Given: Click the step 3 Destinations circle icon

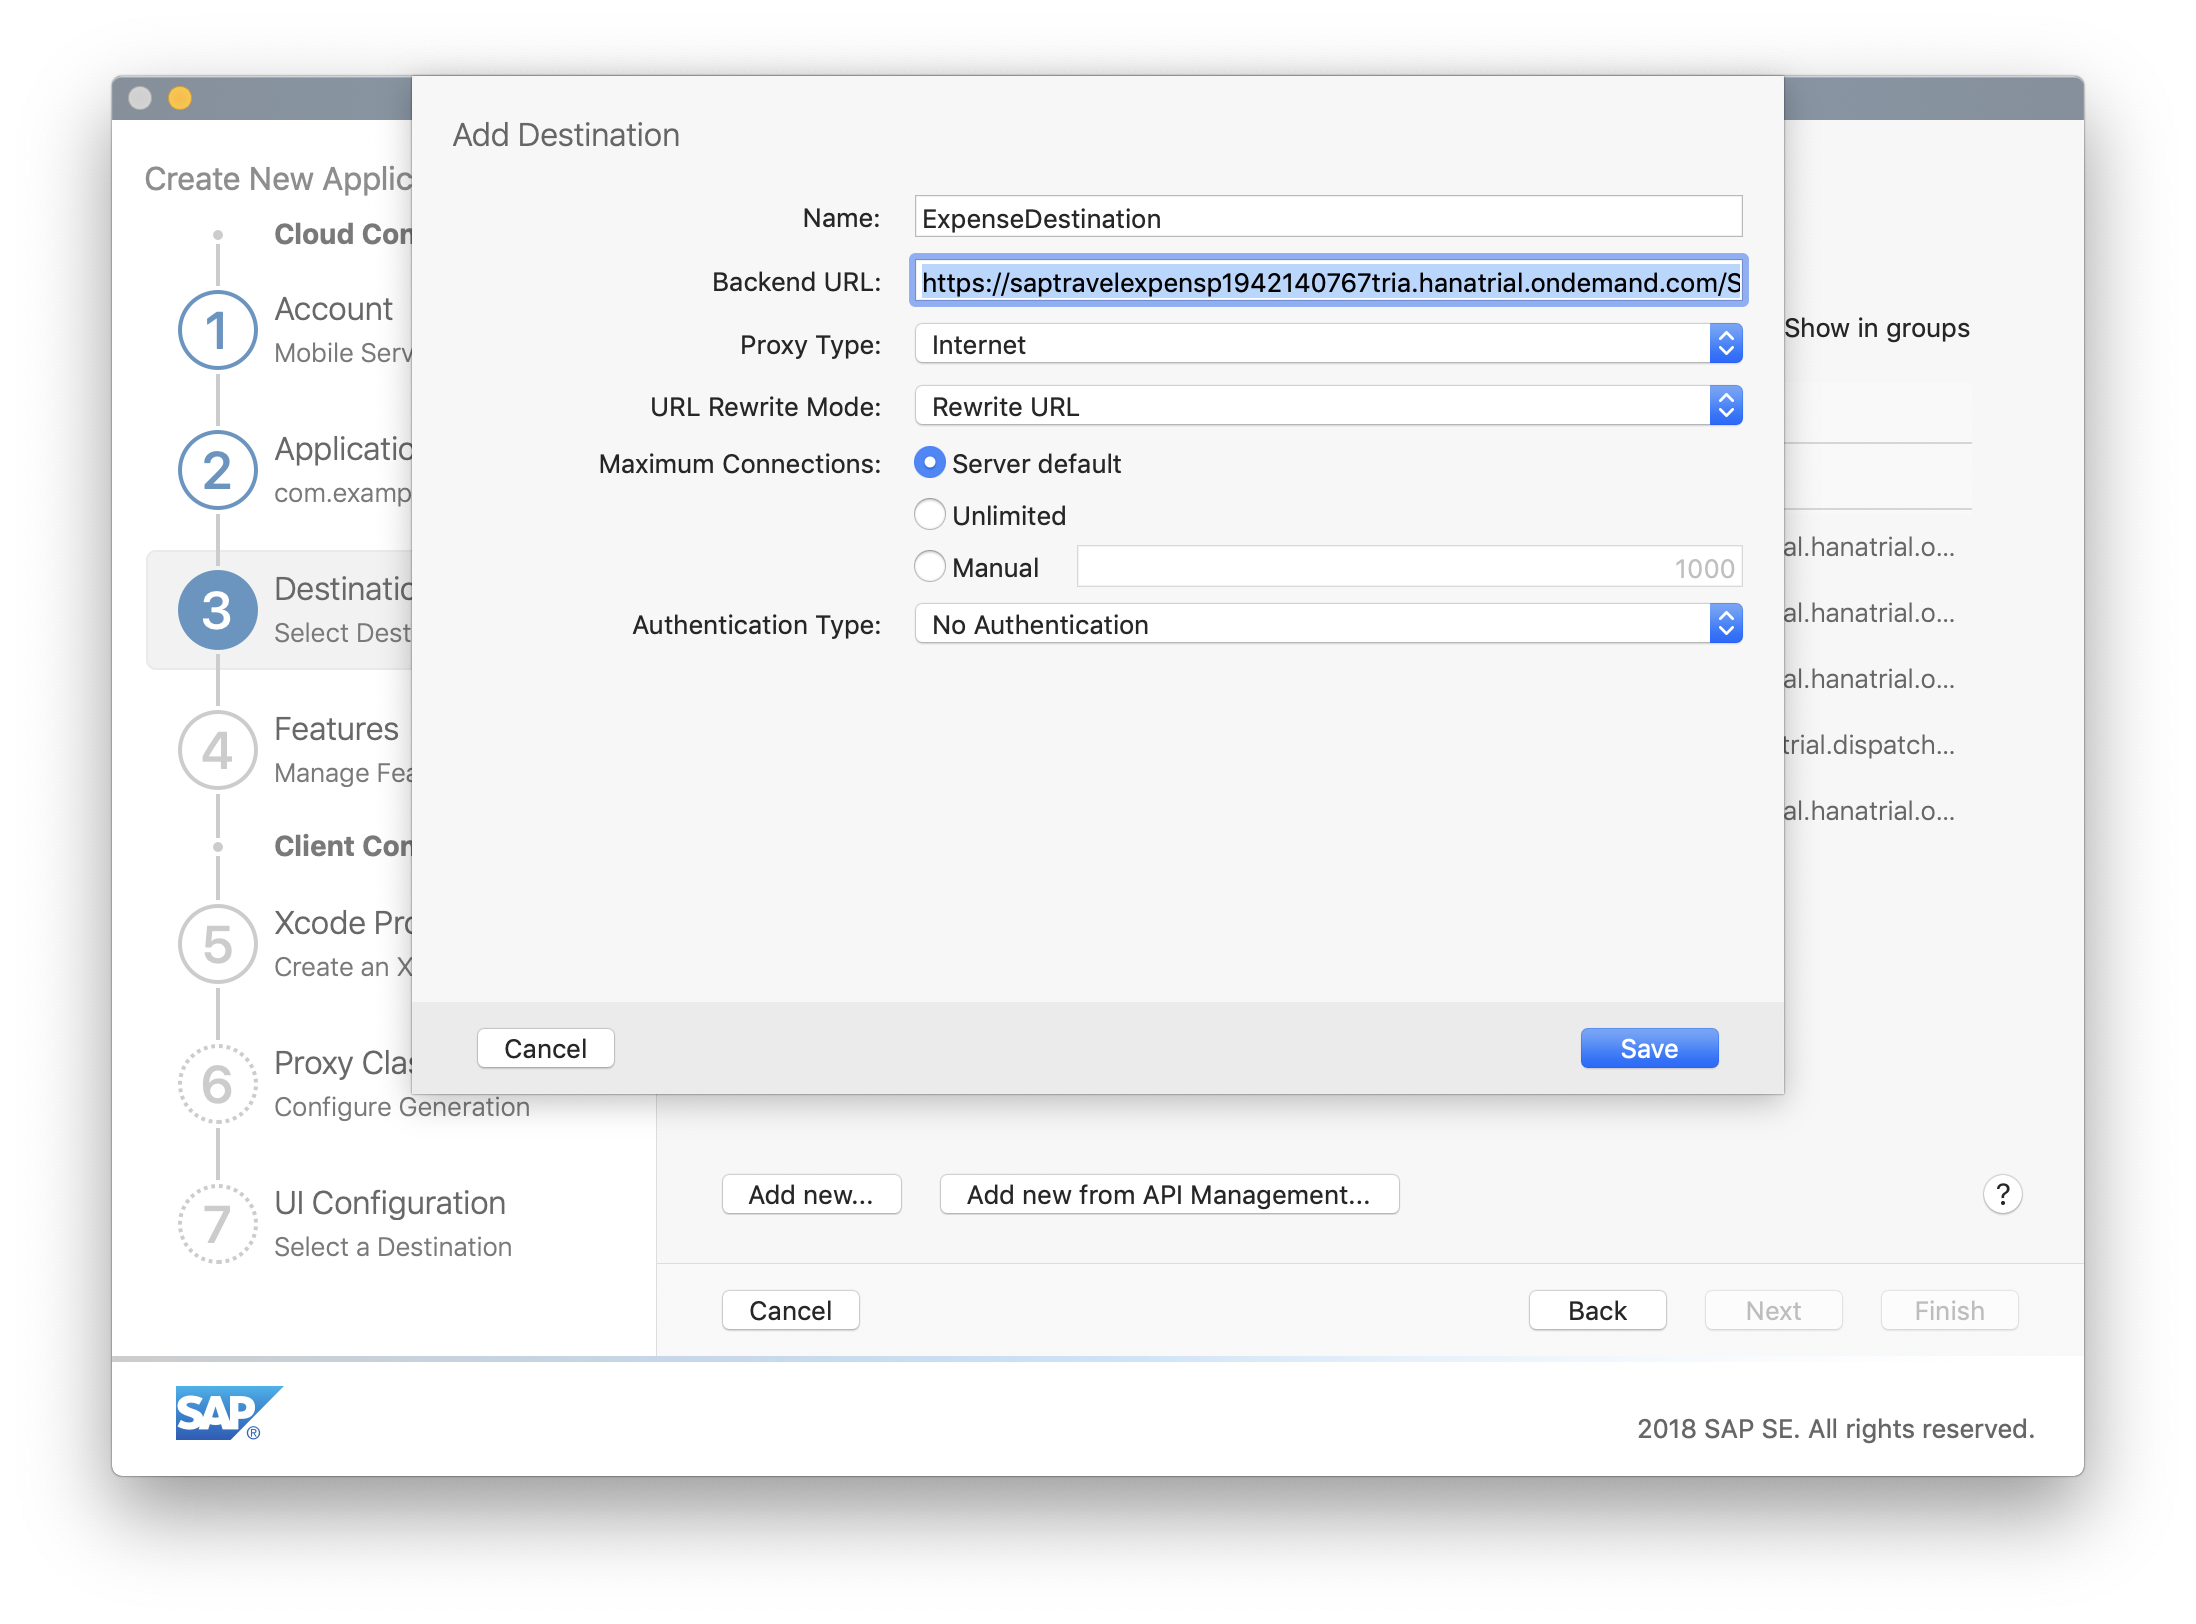Looking at the screenshot, I should [x=217, y=610].
